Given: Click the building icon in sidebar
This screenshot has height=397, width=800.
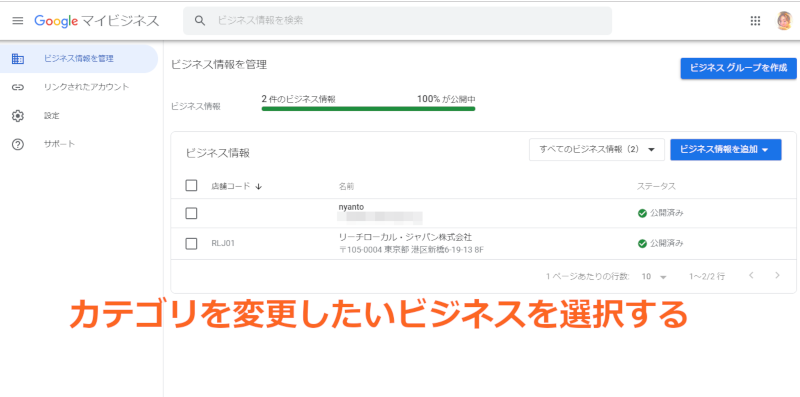Looking at the screenshot, I should 18,59.
